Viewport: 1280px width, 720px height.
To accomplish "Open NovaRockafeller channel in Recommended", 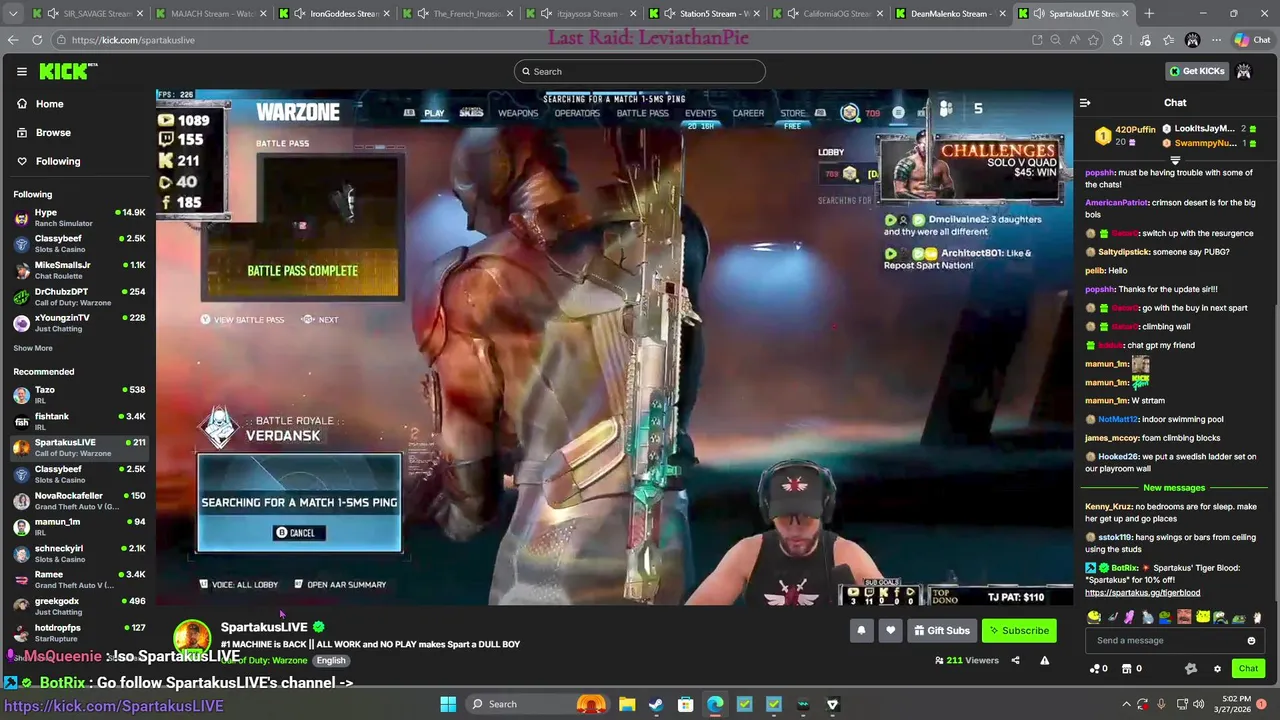I will tap(78, 501).
